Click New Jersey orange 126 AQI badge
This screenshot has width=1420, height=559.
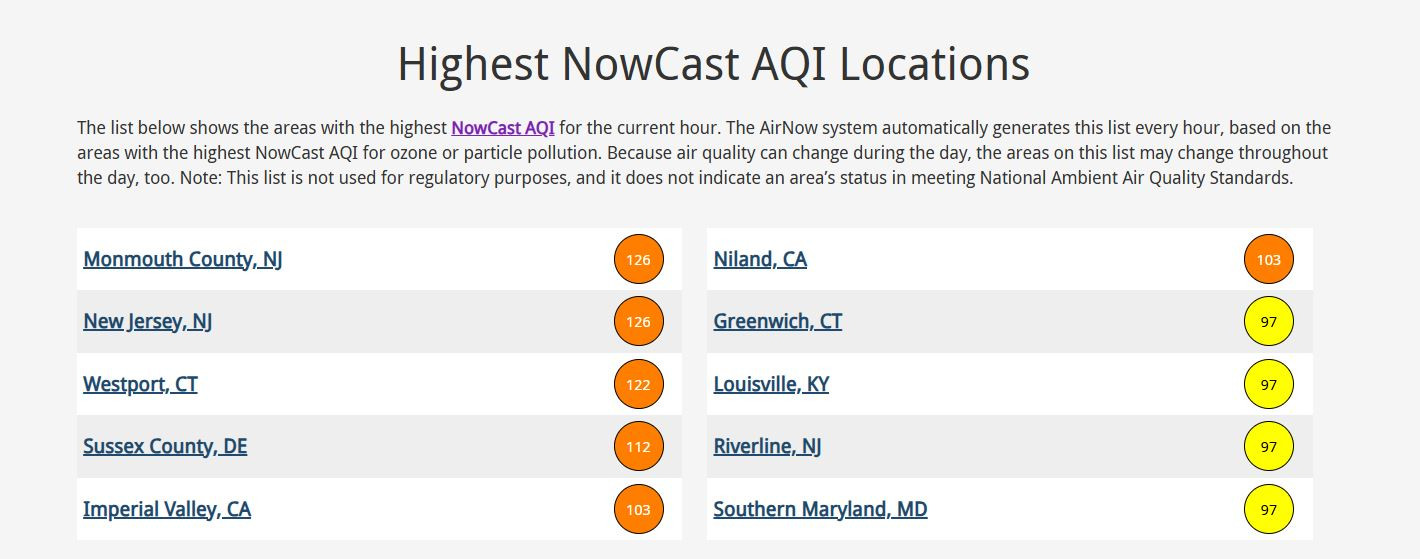[638, 322]
